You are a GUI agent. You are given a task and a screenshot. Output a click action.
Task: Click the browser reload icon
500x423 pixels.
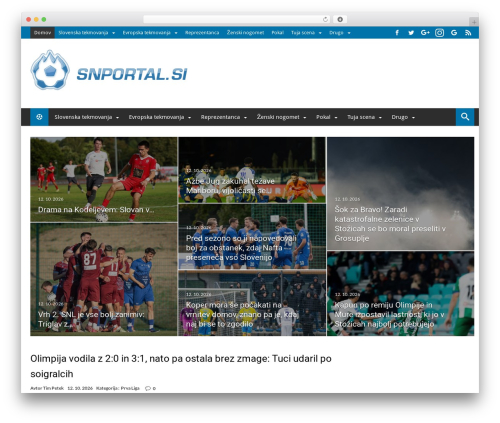[325, 19]
